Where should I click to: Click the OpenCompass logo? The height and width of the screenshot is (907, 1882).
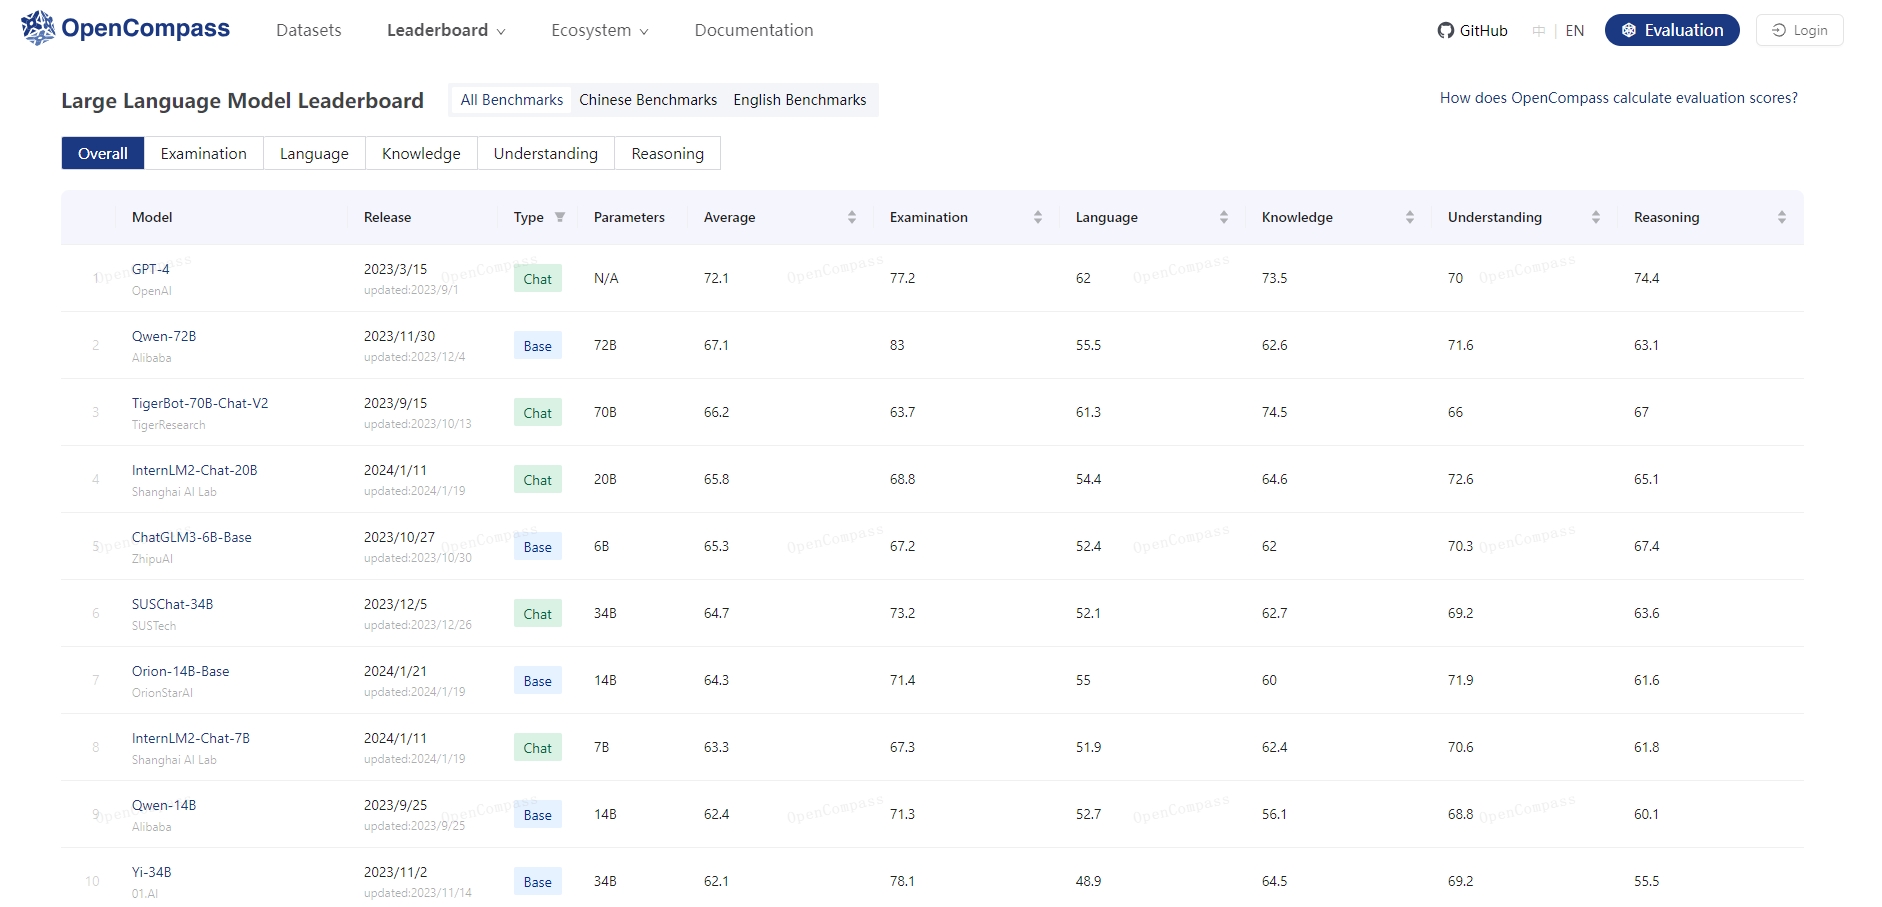[x=125, y=28]
